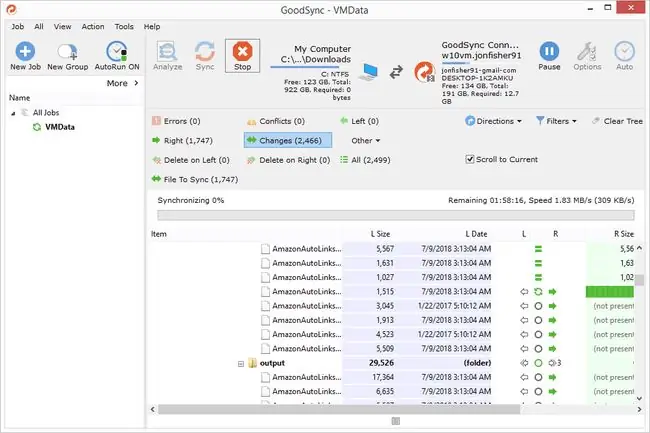
Task: Open the Action menu
Action: 93,27
